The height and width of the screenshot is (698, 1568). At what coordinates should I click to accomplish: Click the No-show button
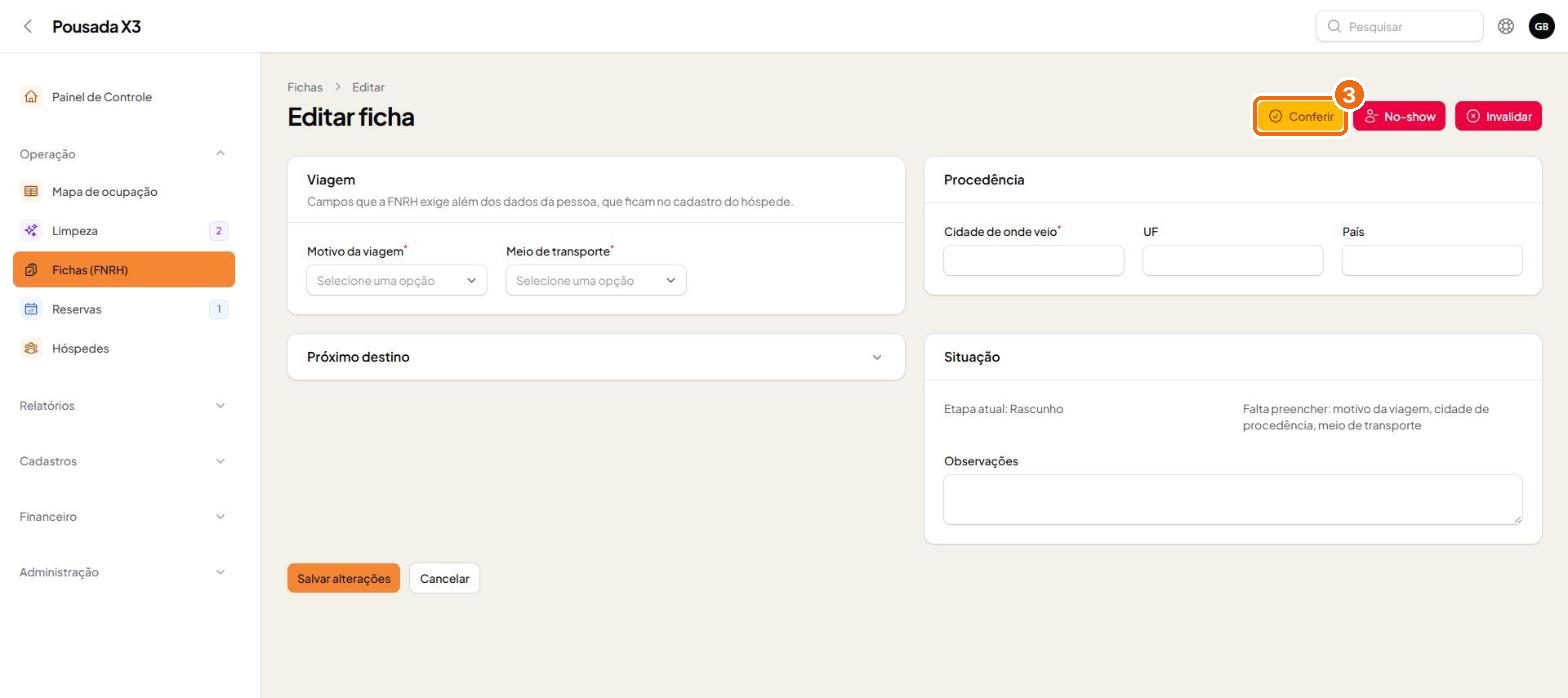click(1399, 116)
